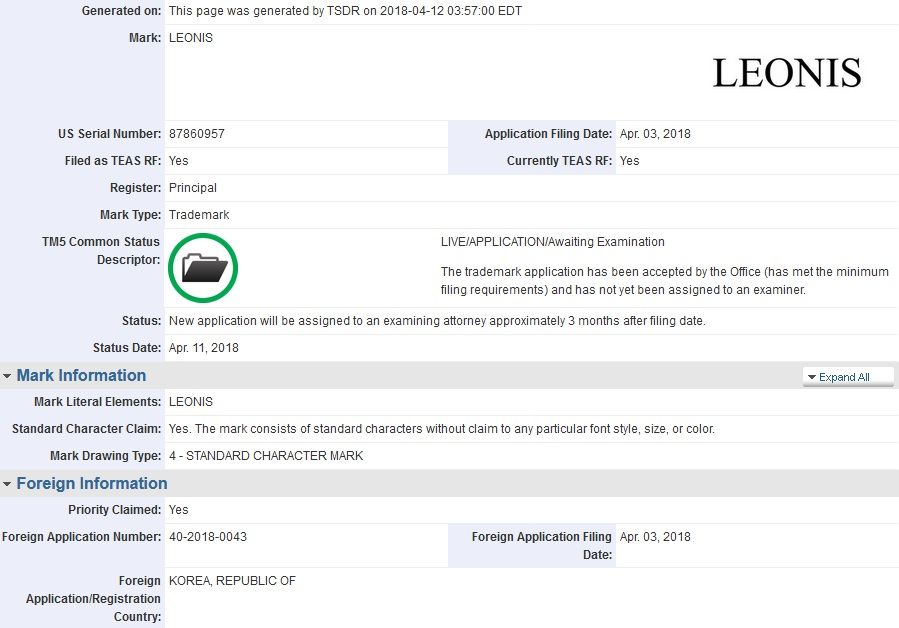Click the green-circled folder status icon

coord(203,268)
